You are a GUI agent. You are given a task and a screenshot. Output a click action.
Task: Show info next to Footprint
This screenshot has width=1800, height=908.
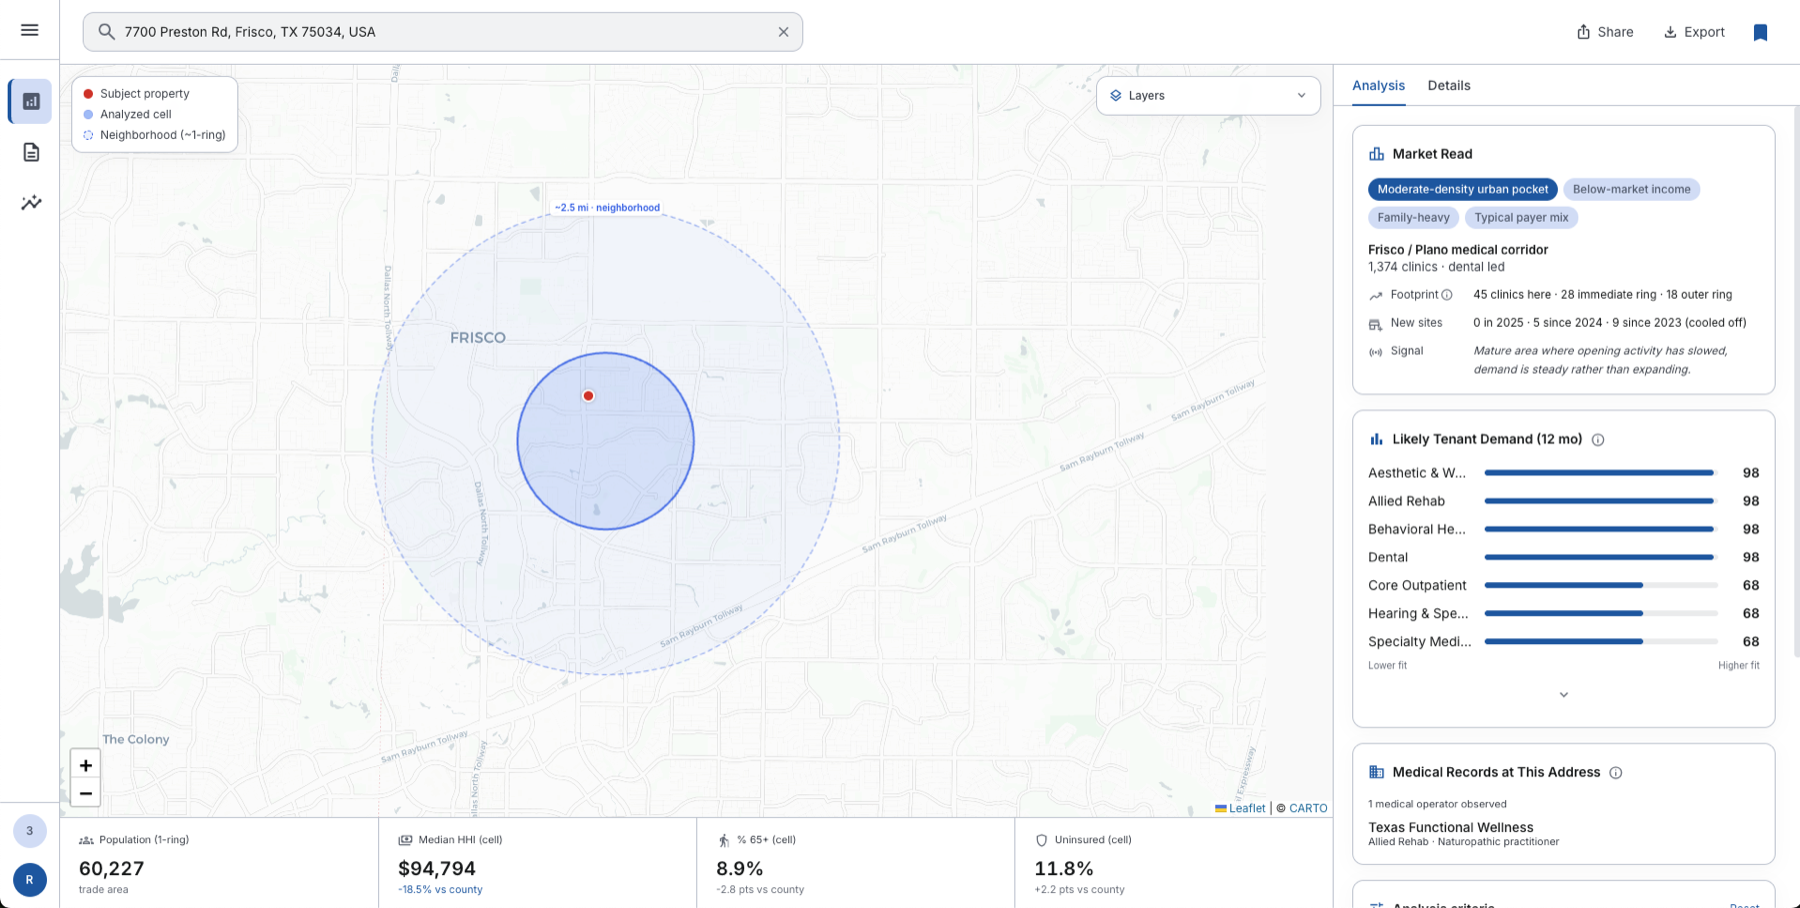click(1447, 295)
